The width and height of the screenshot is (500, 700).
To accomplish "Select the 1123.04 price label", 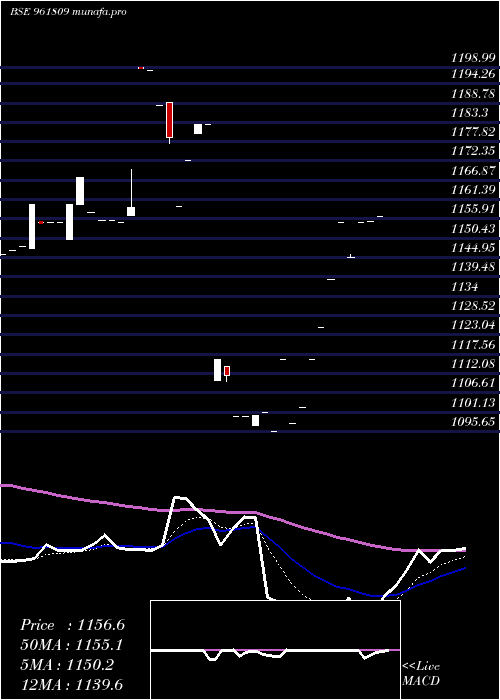I will [473, 325].
